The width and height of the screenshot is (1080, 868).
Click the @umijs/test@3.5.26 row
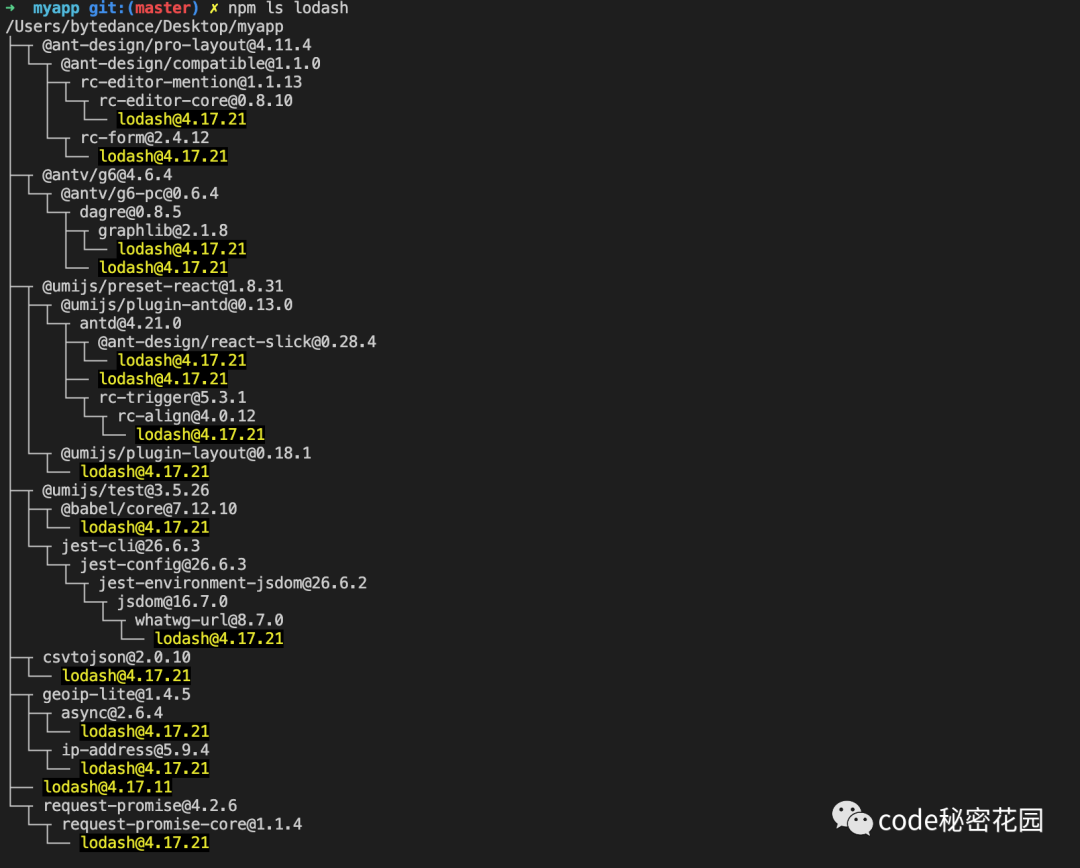coord(125,490)
